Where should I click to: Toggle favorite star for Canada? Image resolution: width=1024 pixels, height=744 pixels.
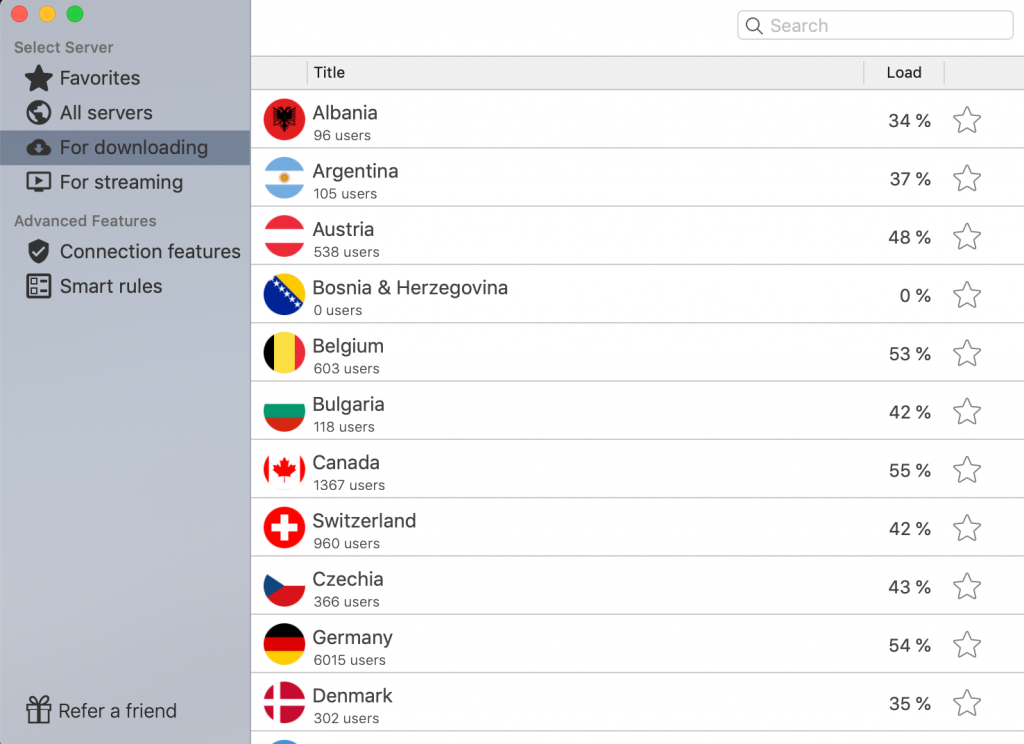coord(967,470)
